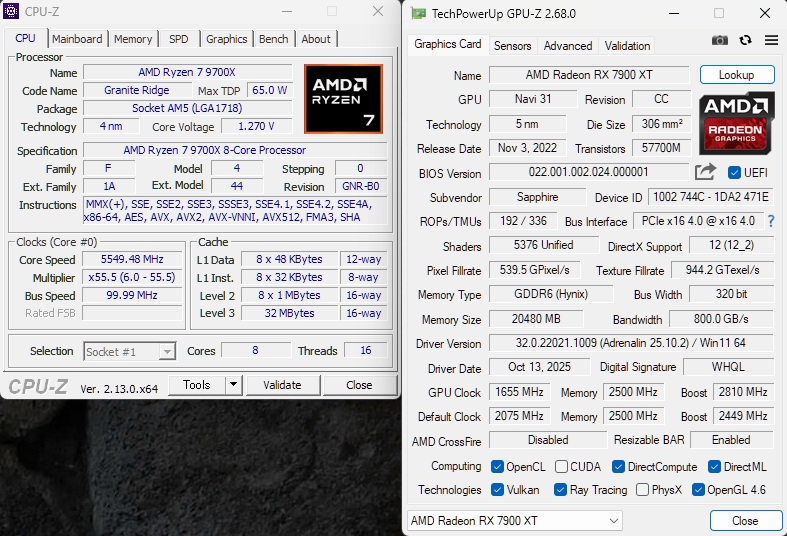Click the Bus Interface question mark icon
The image size is (787, 536).
771,221
